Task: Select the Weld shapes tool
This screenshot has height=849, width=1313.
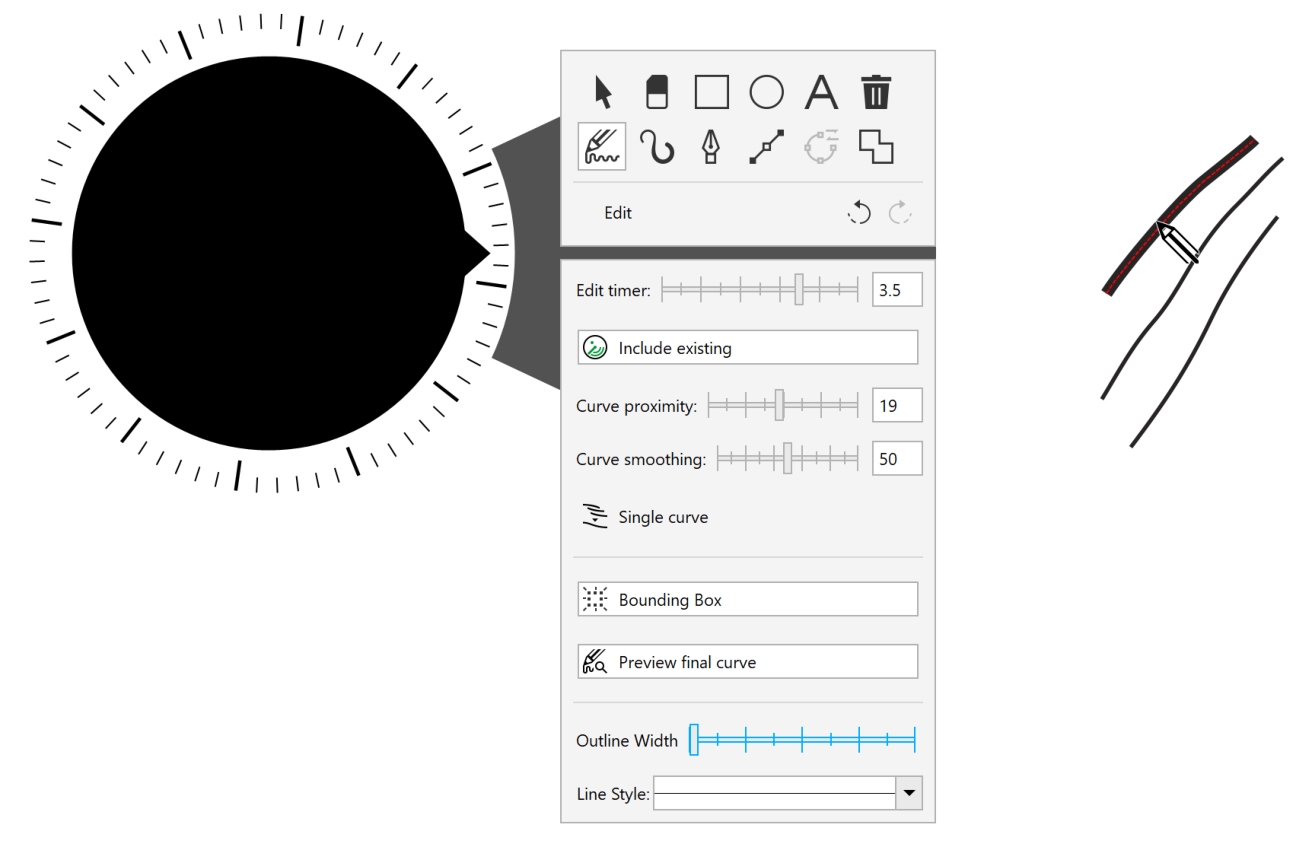Action: pyautogui.click(x=876, y=148)
